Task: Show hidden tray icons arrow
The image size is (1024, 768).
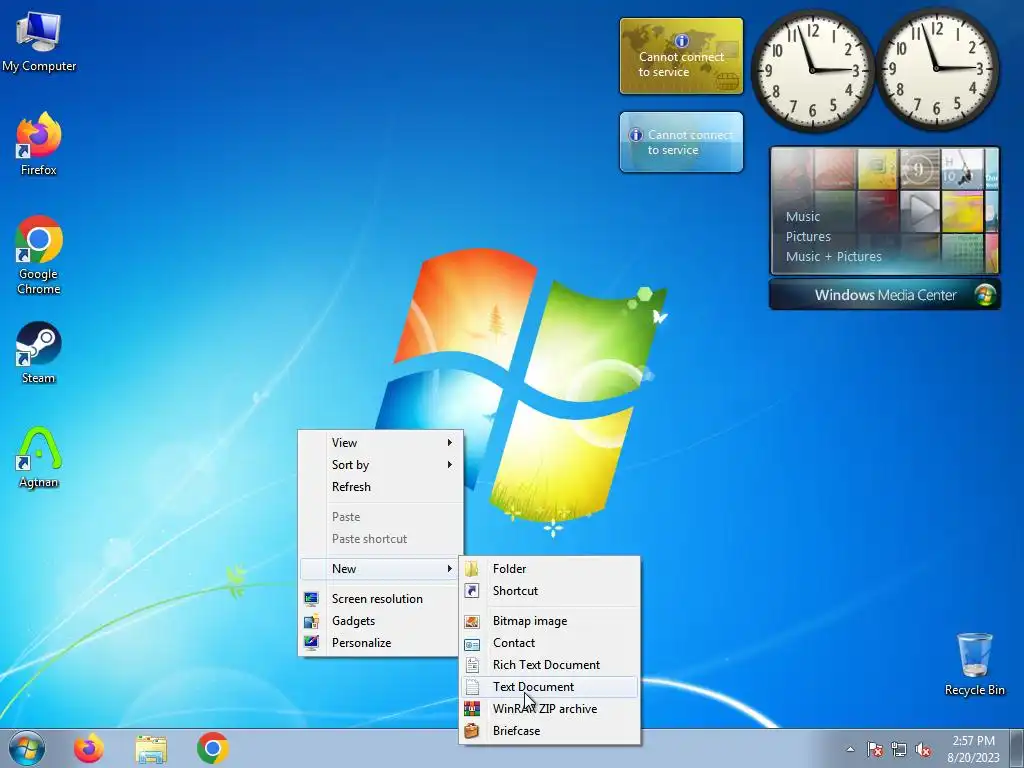Action: coord(850,749)
